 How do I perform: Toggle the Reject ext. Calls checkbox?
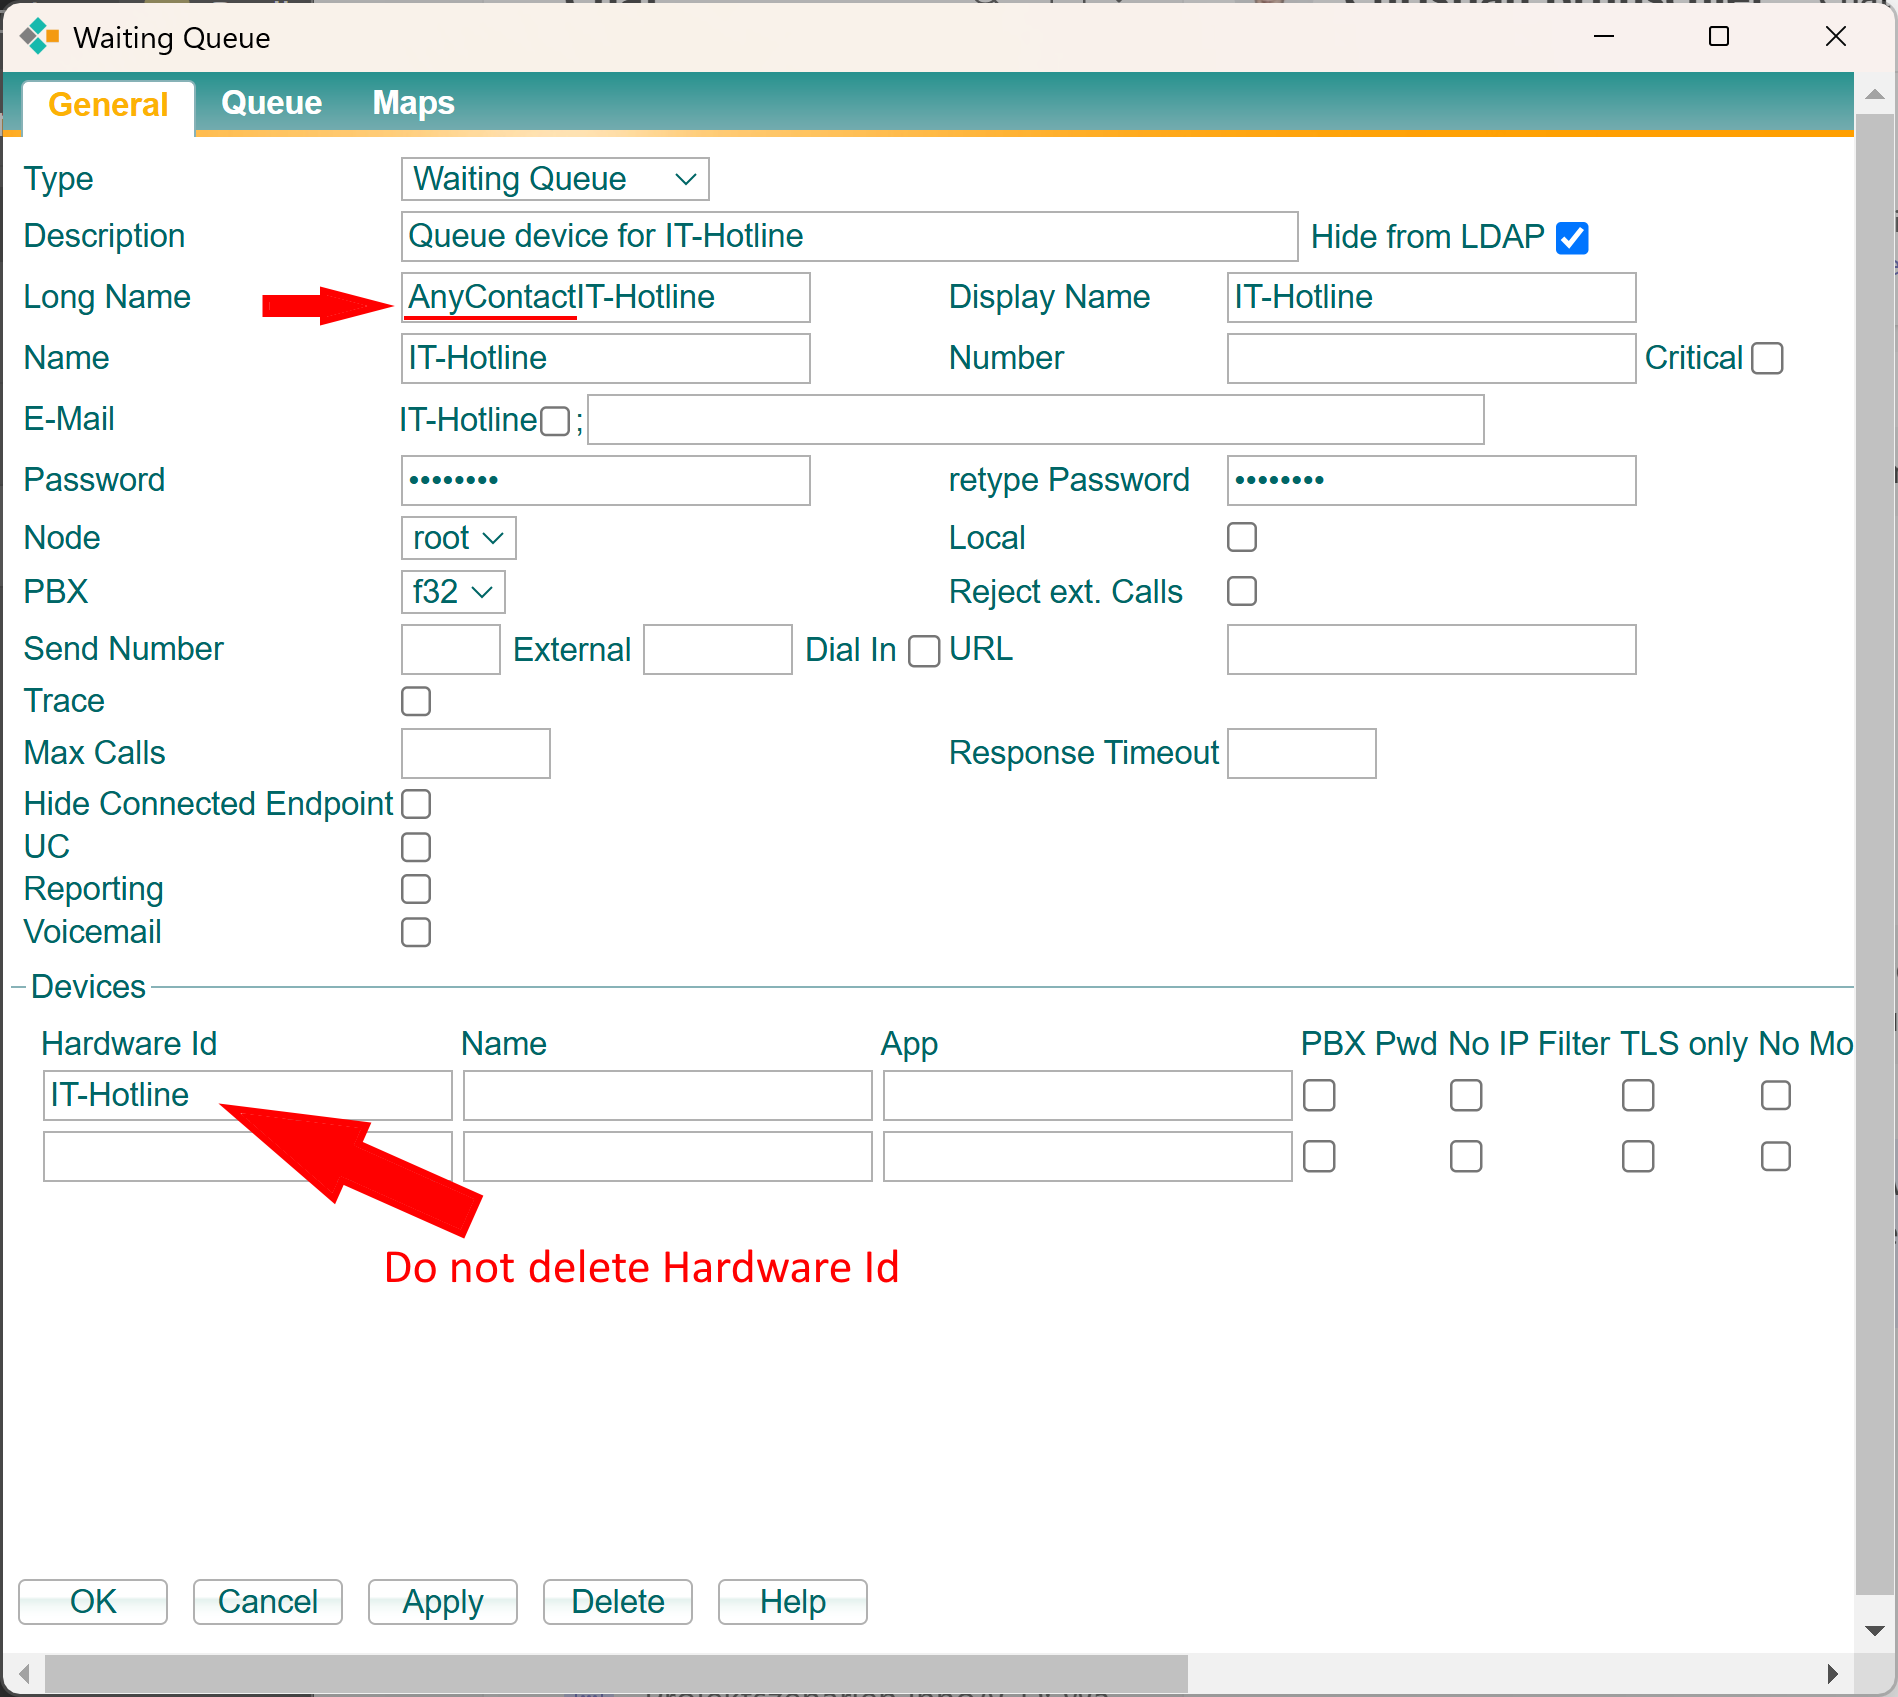(x=1241, y=591)
